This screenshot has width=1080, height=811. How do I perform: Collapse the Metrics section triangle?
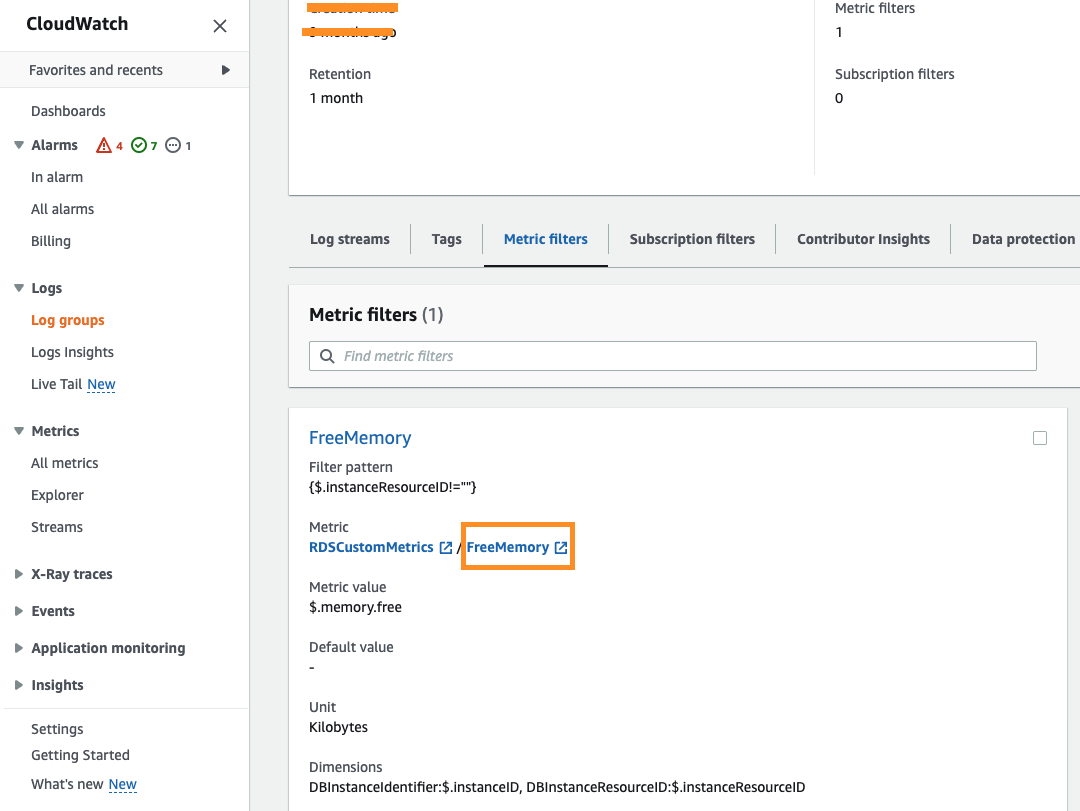(19, 431)
